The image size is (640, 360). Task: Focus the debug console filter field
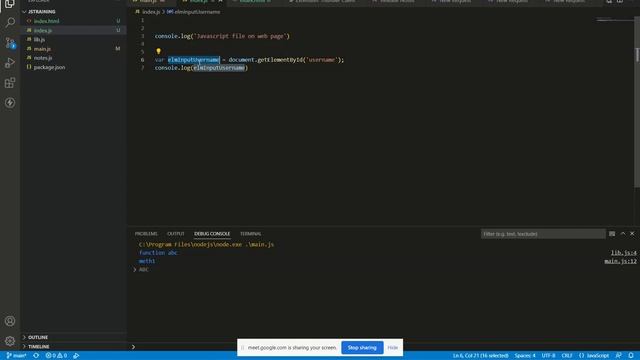(543, 234)
